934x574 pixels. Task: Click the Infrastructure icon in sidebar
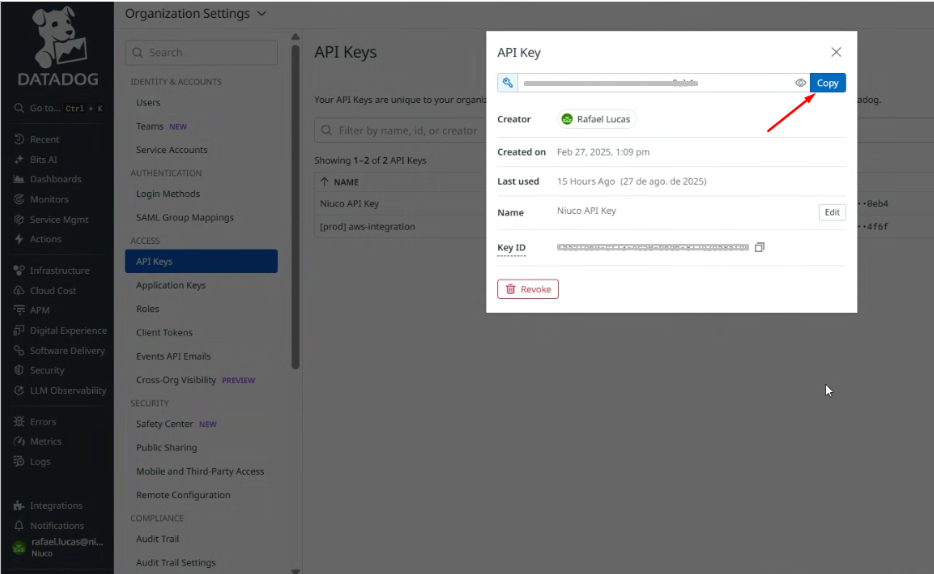pyautogui.click(x=19, y=270)
